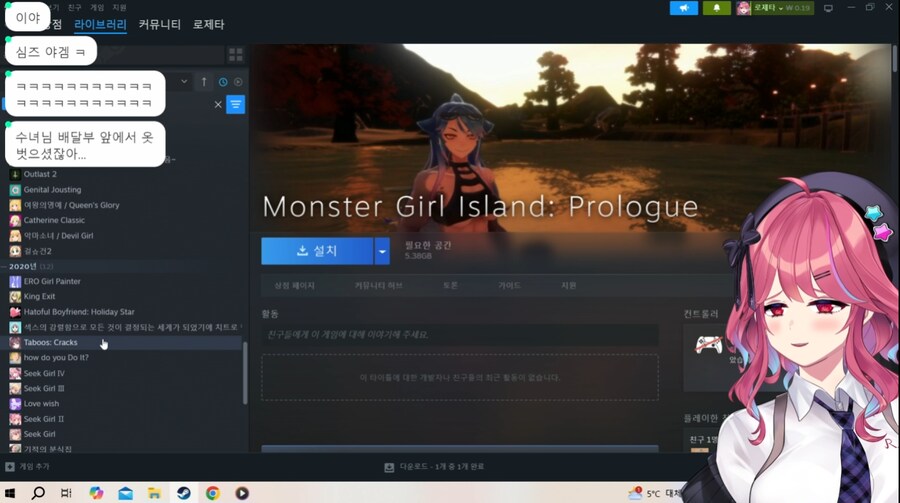Open the game page 지원 link
Viewport: 900px width, 503px height.
(x=568, y=285)
